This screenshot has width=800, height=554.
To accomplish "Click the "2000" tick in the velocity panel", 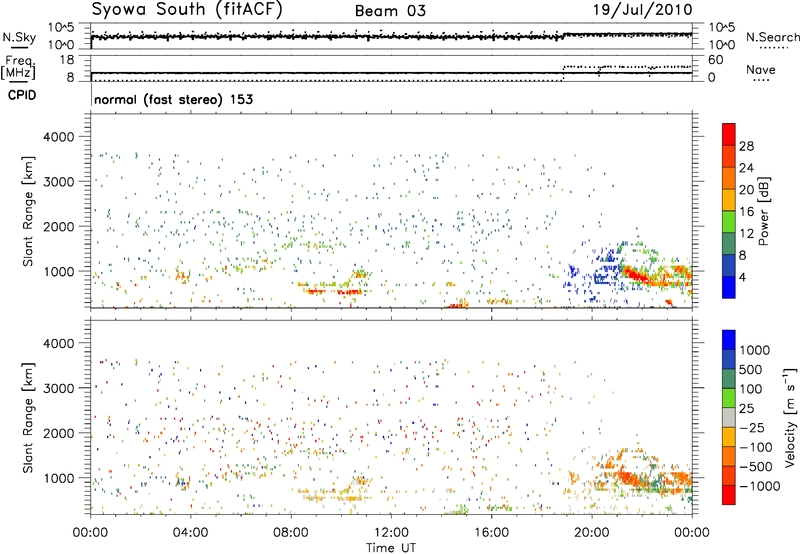I will coord(58,433).
